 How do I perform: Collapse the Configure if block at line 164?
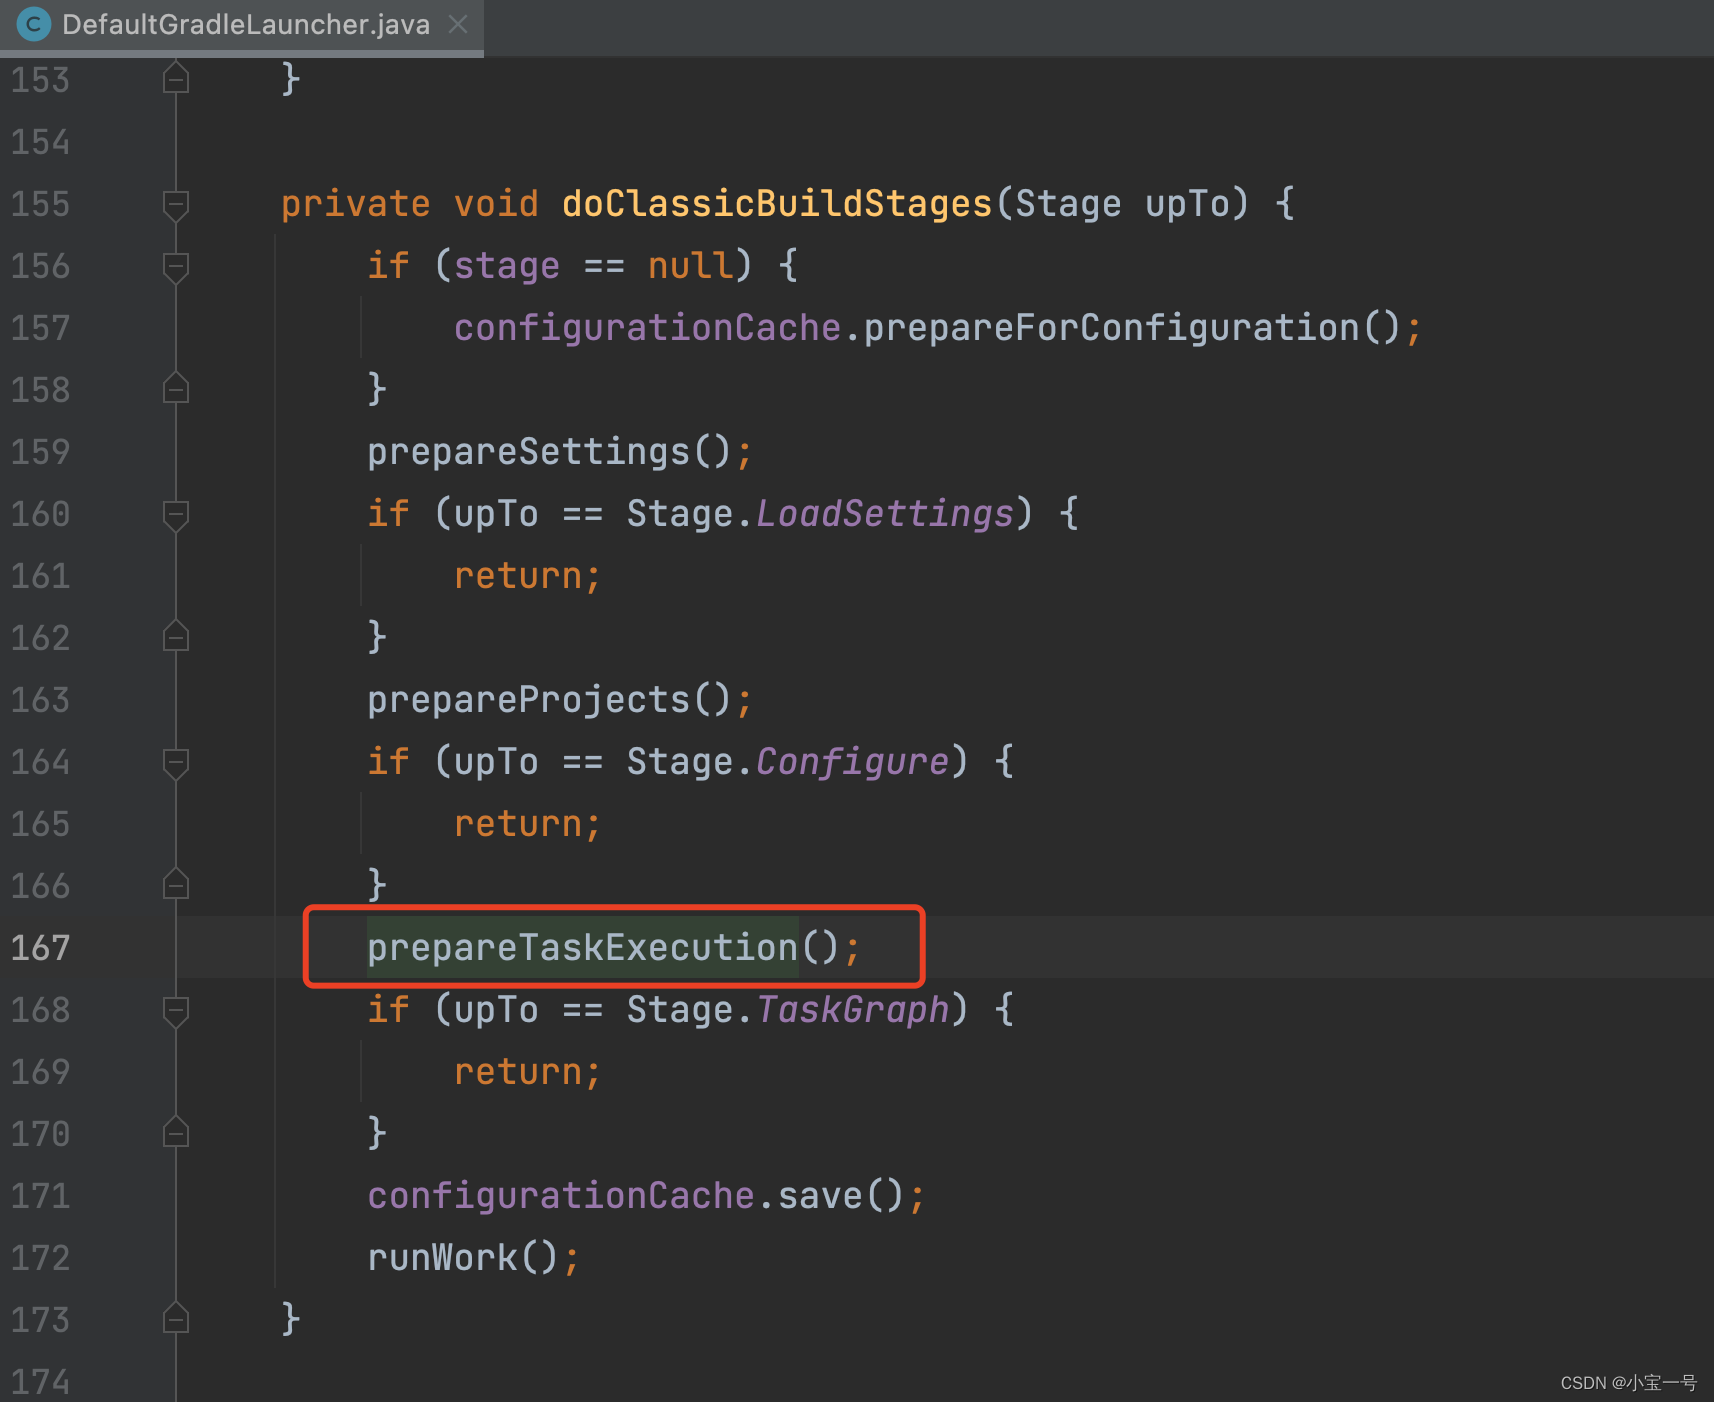(x=176, y=763)
